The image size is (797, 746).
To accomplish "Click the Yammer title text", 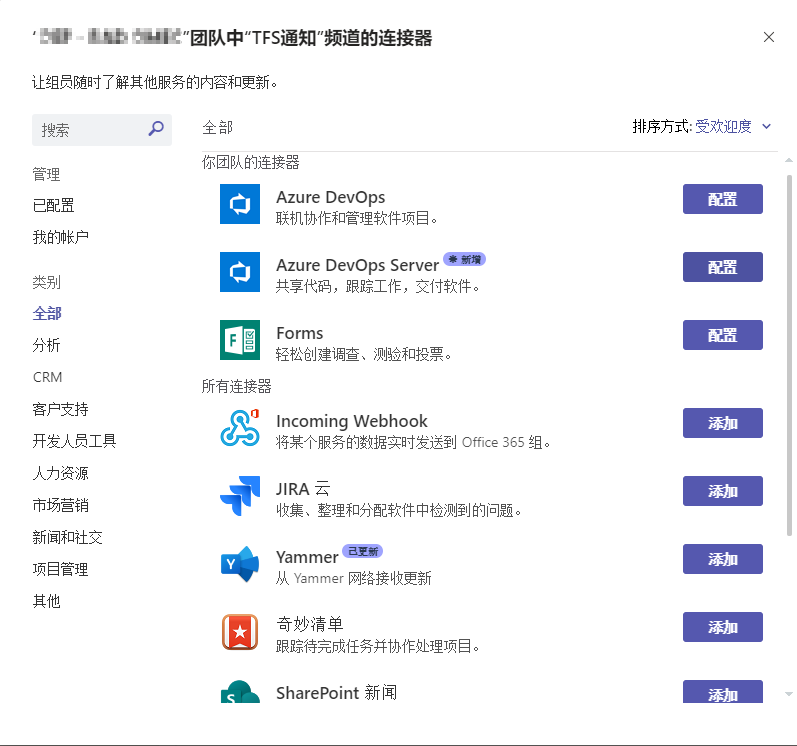I will point(307,557).
